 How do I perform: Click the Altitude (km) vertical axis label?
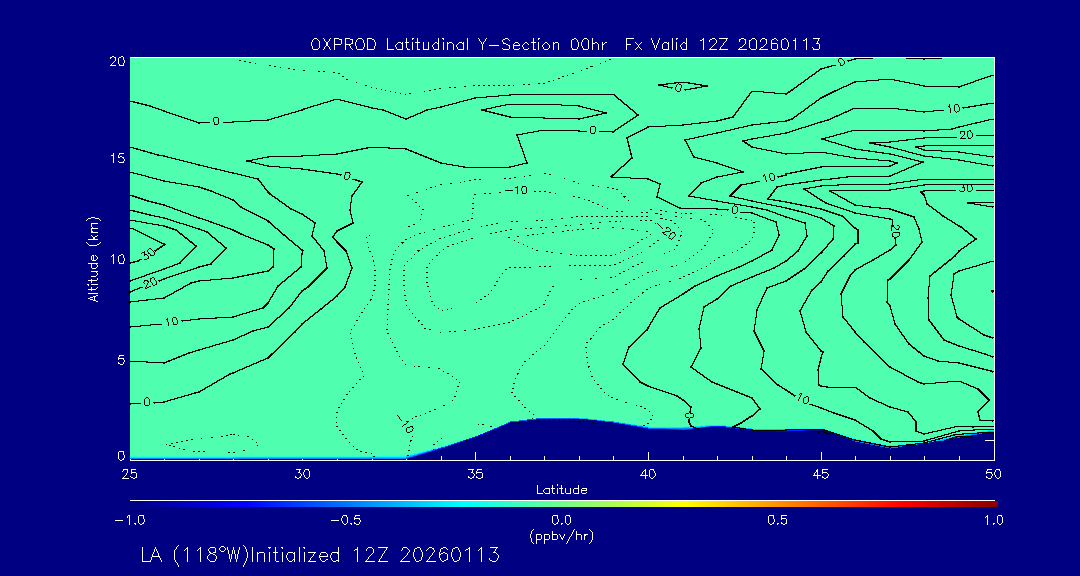point(94,258)
